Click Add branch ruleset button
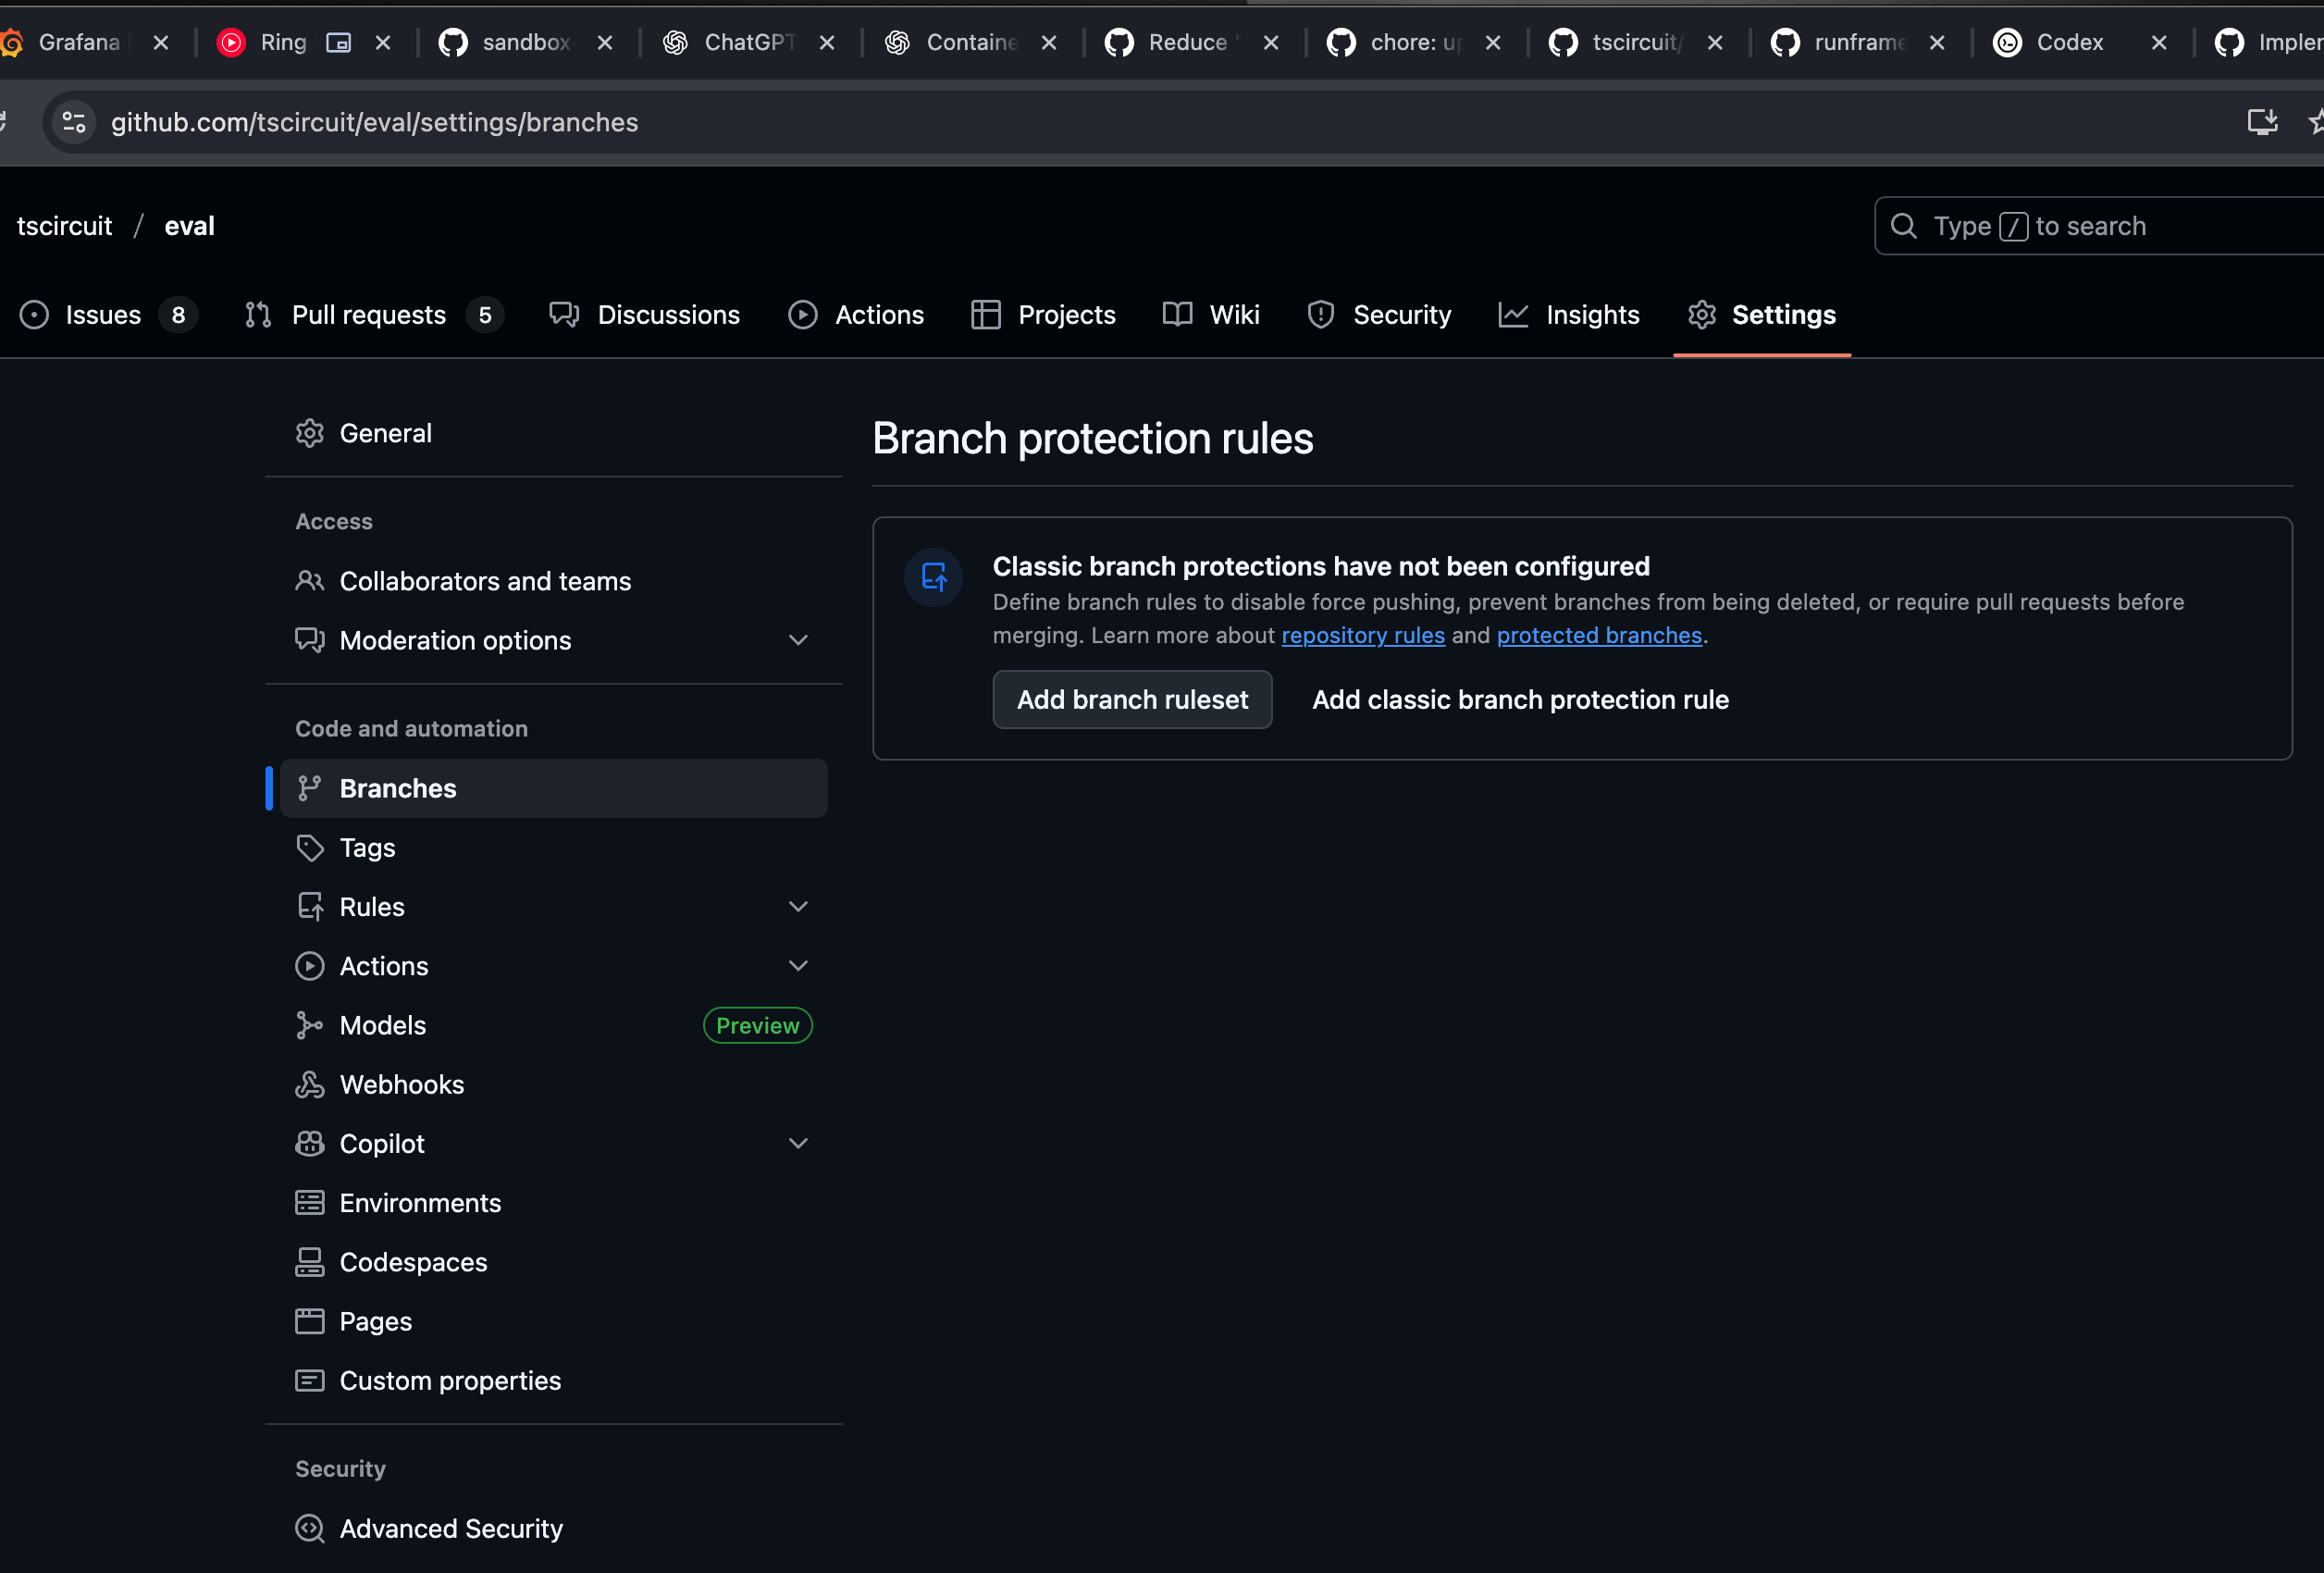Image resolution: width=2324 pixels, height=1573 pixels. pyautogui.click(x=1131, y=700)
